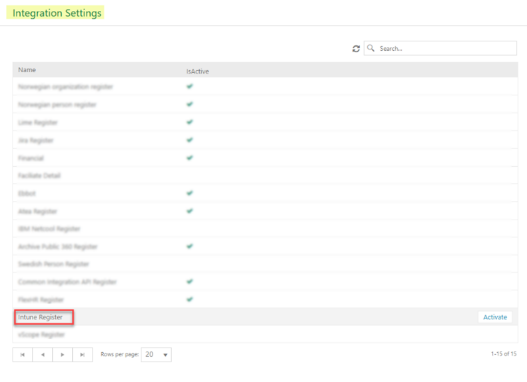Go to the previous page
Image resolution: width=527 pixels, height=382 pixels.
[x=42, y=355]
